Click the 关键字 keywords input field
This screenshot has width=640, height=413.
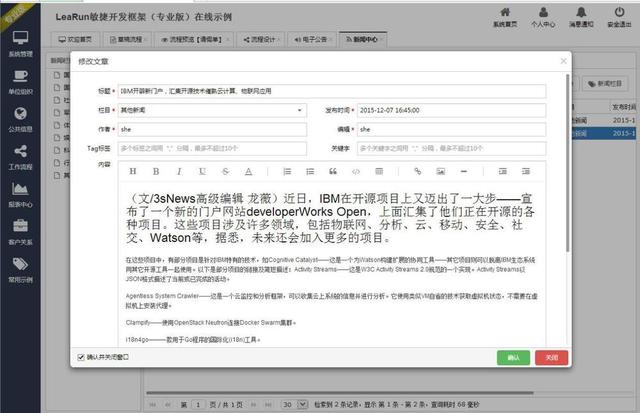click(x=451, y=149)
